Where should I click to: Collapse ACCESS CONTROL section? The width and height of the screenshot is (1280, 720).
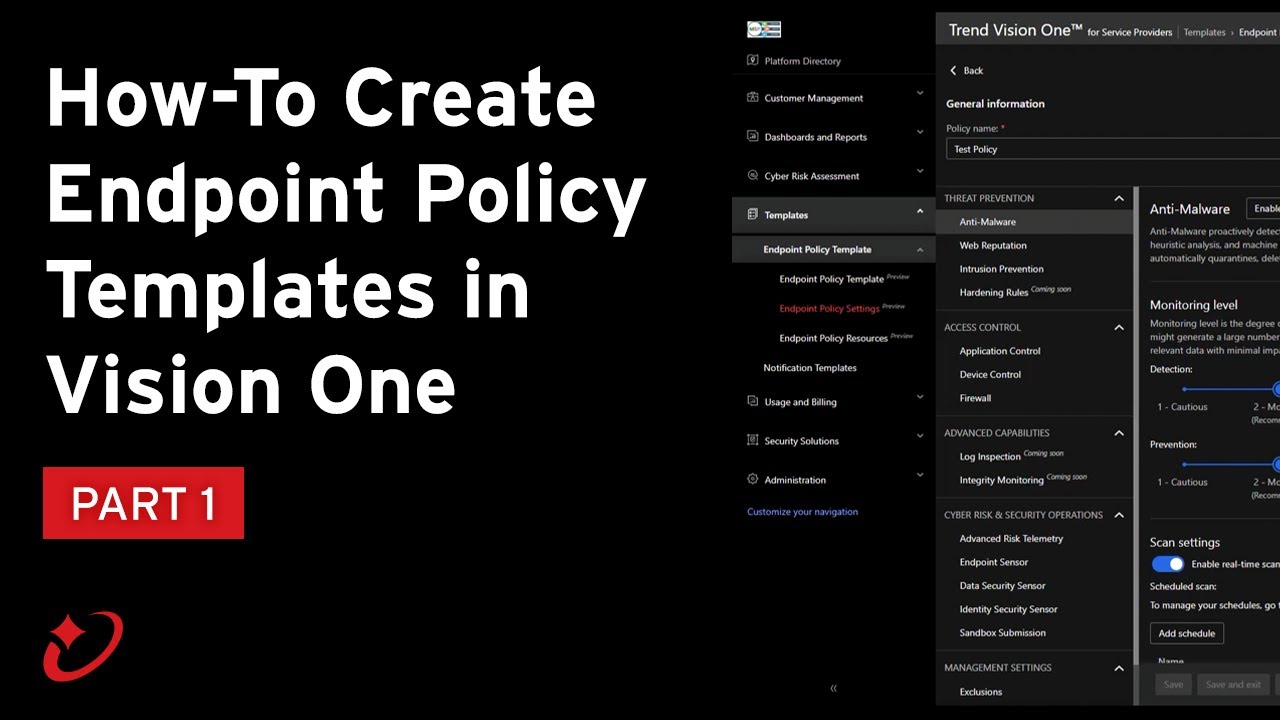tap(1119, 327)
